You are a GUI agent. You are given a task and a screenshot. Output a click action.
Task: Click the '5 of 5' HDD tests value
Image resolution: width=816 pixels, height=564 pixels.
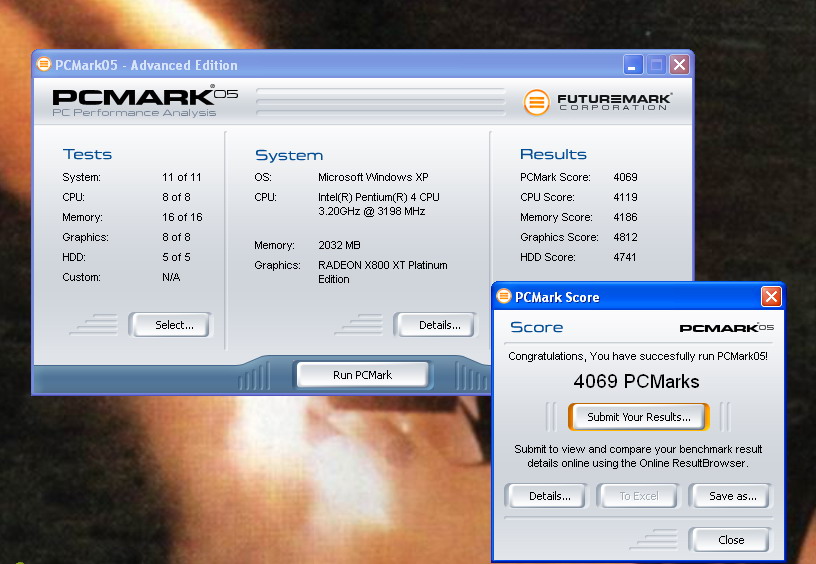tap(176, 258)
